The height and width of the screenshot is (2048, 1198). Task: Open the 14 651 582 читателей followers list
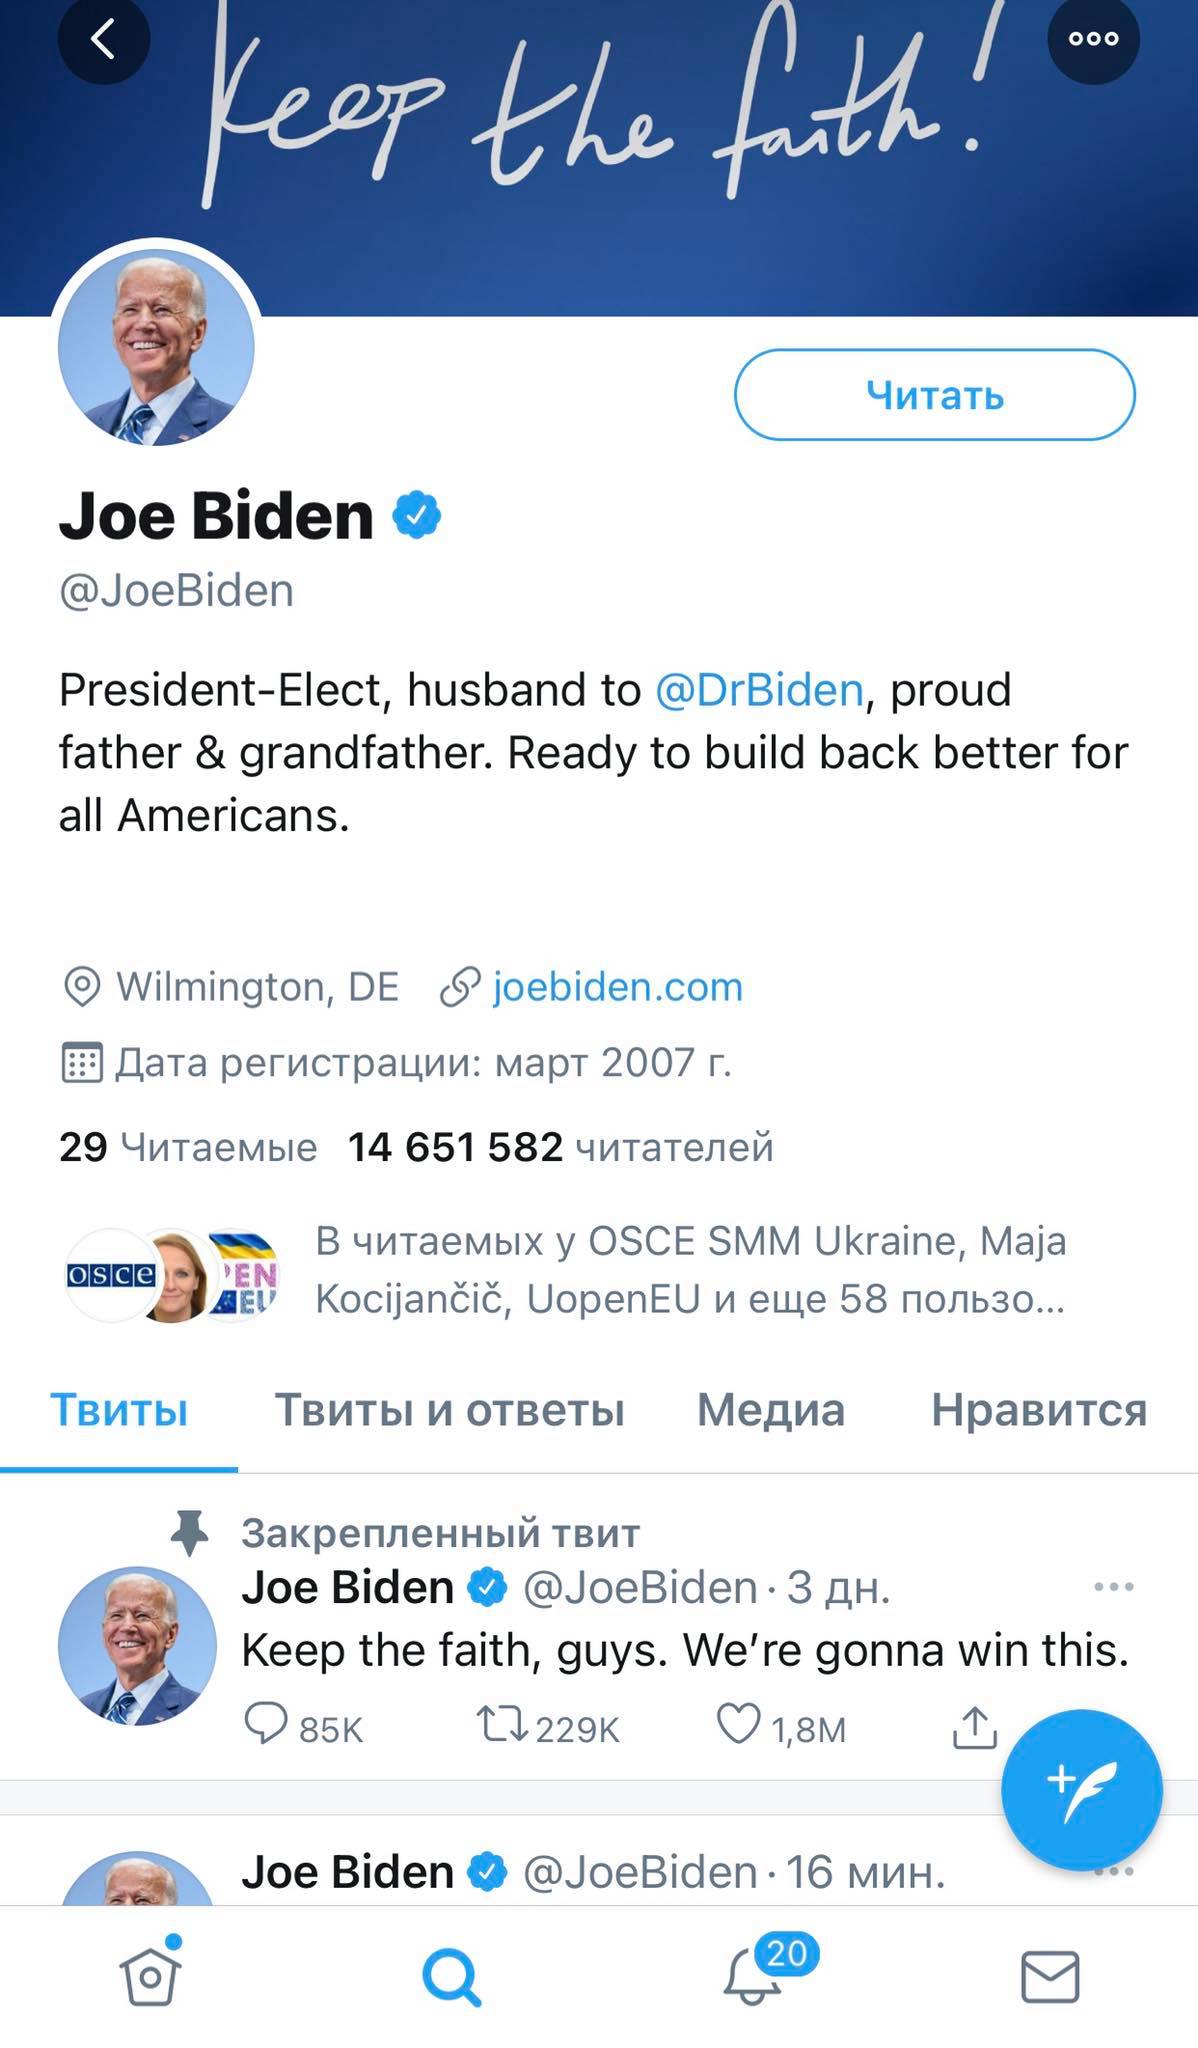click(560, 1147)
